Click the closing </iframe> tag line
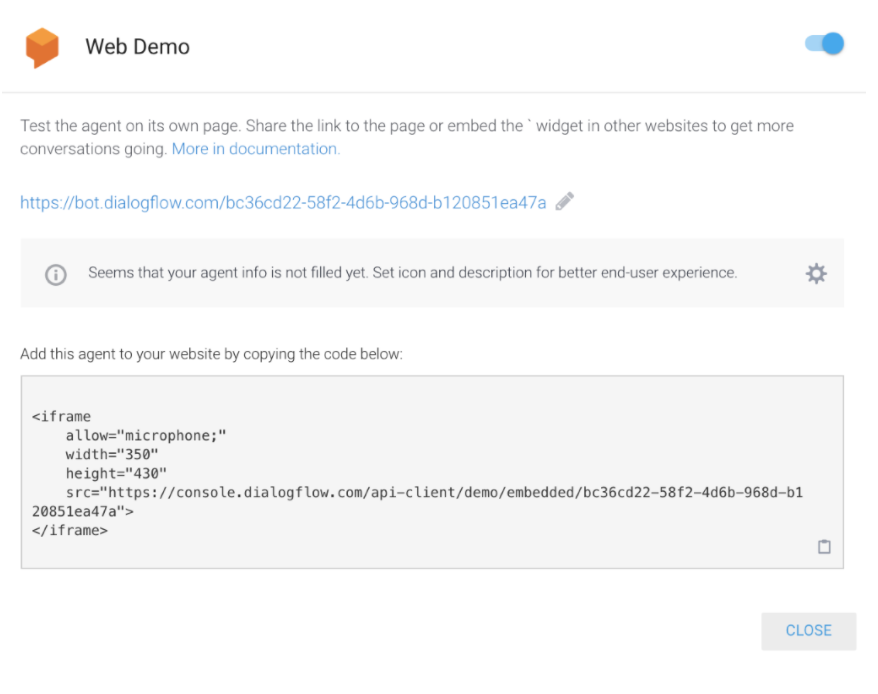Screen dimensions: 878x694 tap(69, 530)
